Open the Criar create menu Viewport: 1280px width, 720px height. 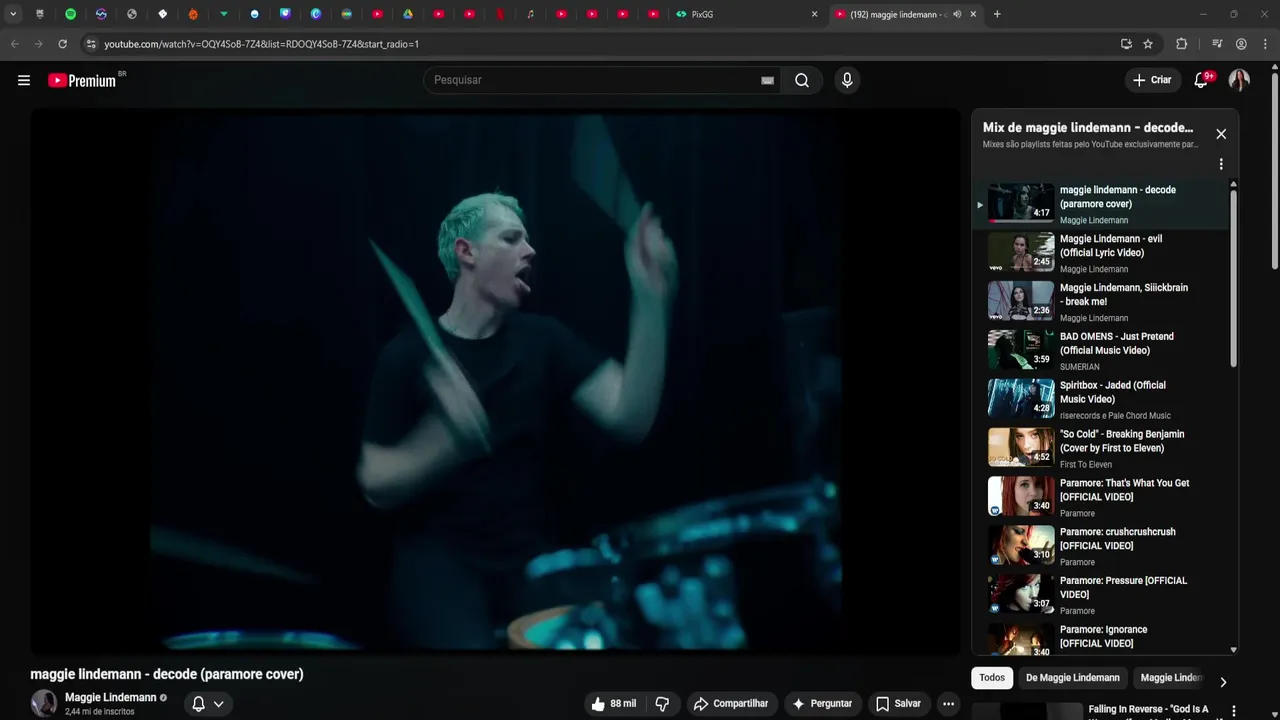[1152, 80]
